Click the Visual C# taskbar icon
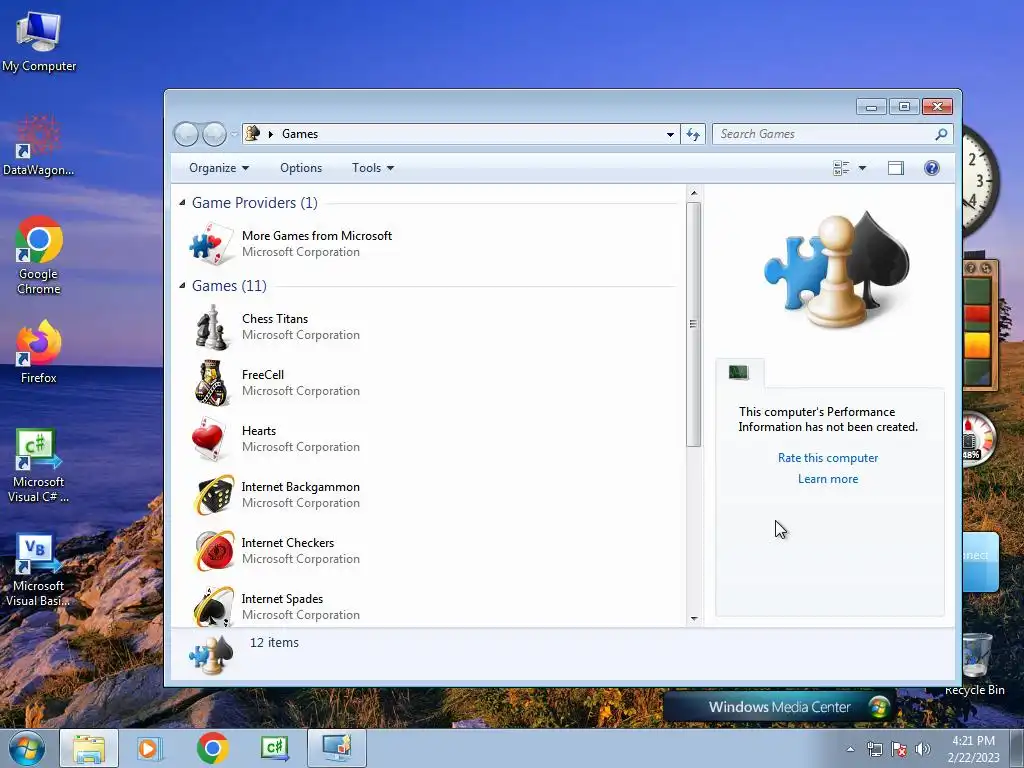 [x=274, y=748]
